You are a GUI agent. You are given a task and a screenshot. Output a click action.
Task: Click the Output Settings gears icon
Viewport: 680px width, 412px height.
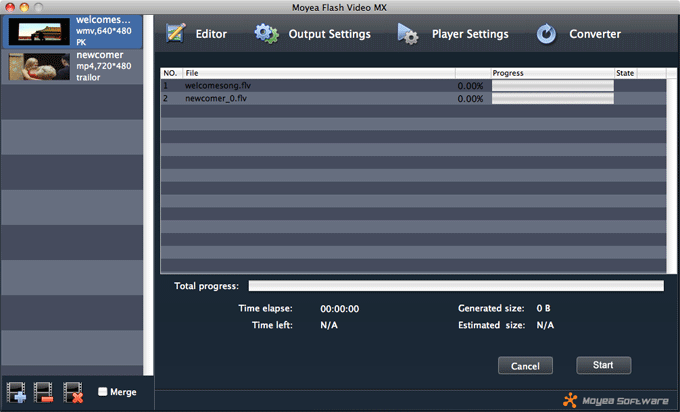pyautogui.click(x=266, y=34)
